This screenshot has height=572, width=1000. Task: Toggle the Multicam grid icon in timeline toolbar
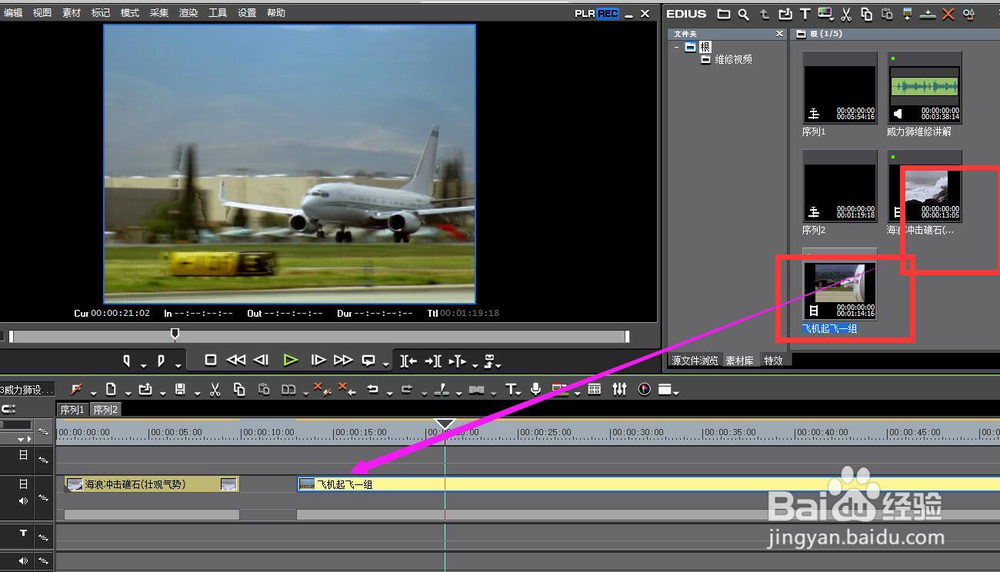(x=594, y=389)
